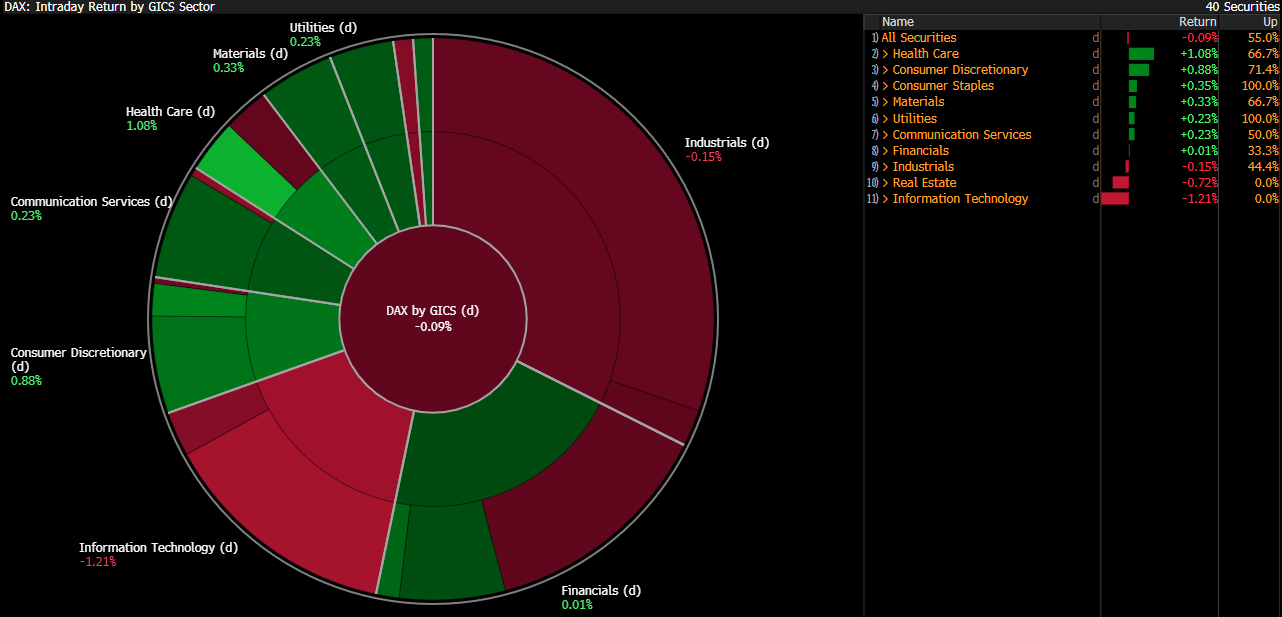
Task: Click the Financials (d) chart label
Action: (x=601, y=590)
